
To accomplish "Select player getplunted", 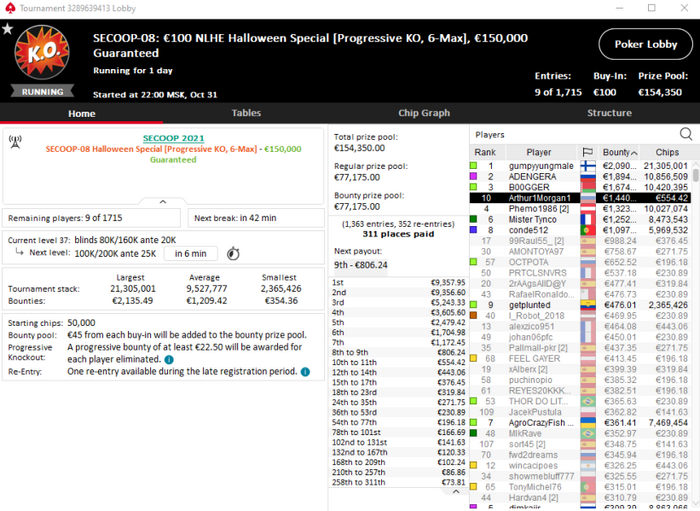I will [580, 305].
